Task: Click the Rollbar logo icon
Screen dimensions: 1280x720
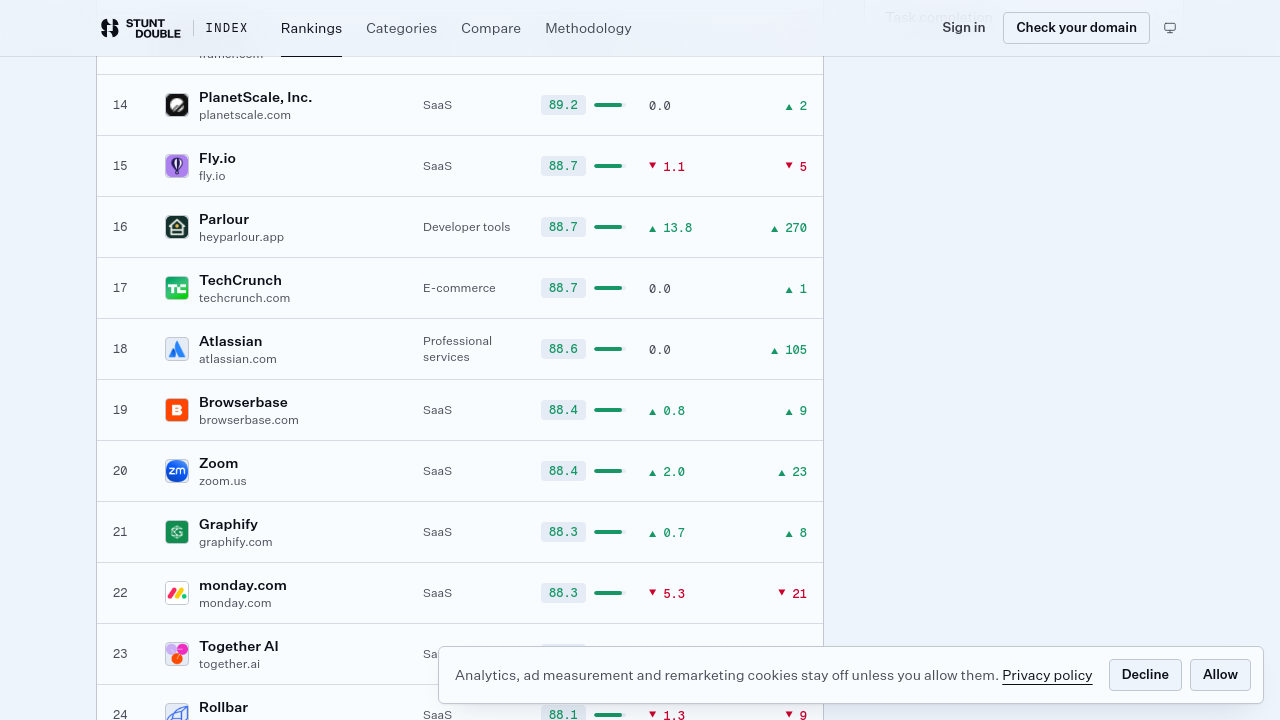Action: pyautogui.click(x=177, y=712)
